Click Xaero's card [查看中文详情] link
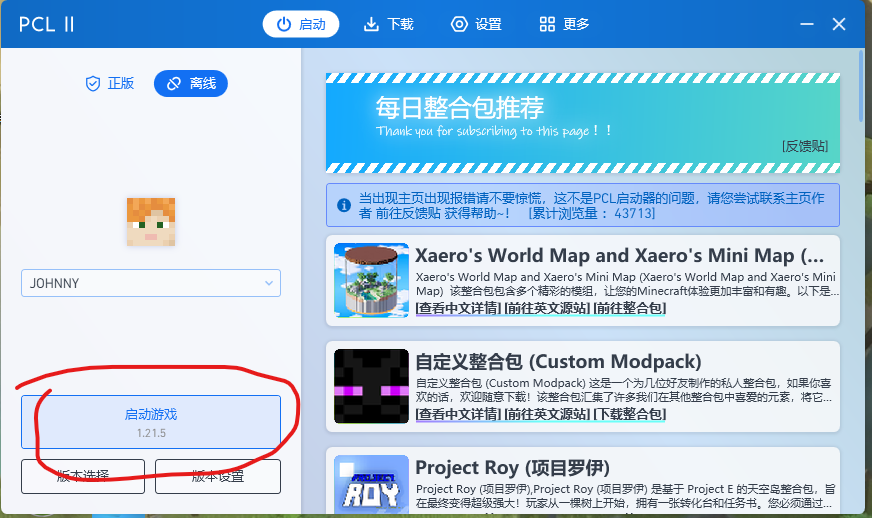The width and height of the screenshot is (872, 518). point(459,308)
